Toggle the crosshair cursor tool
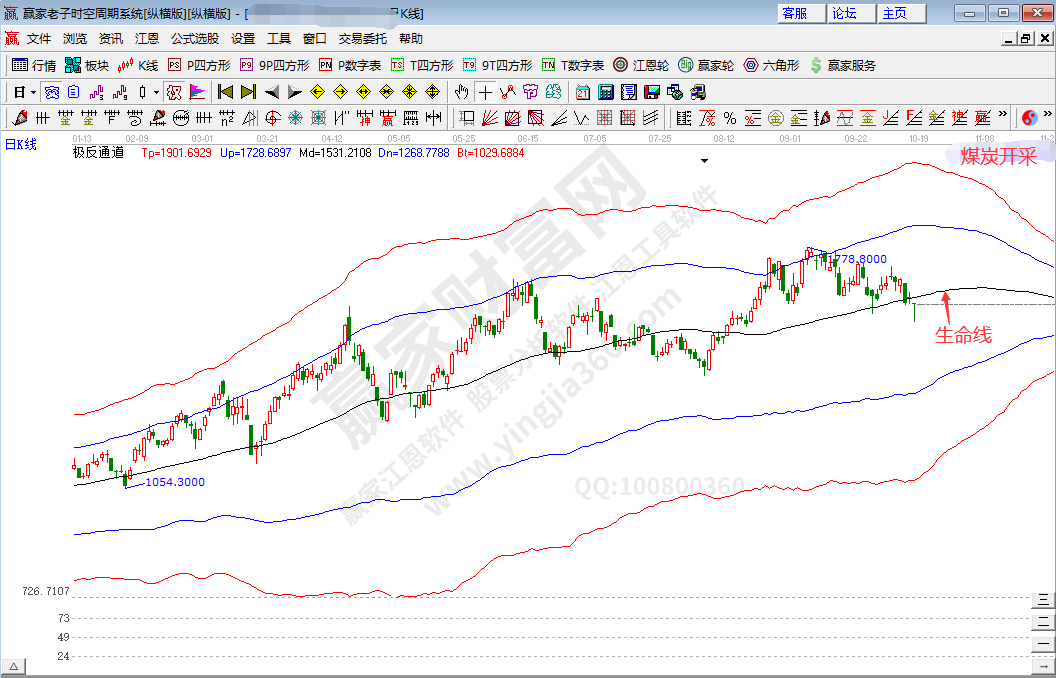Image resolution: width=1056 pixels, height=678 pixels. [x=485, y=92]
